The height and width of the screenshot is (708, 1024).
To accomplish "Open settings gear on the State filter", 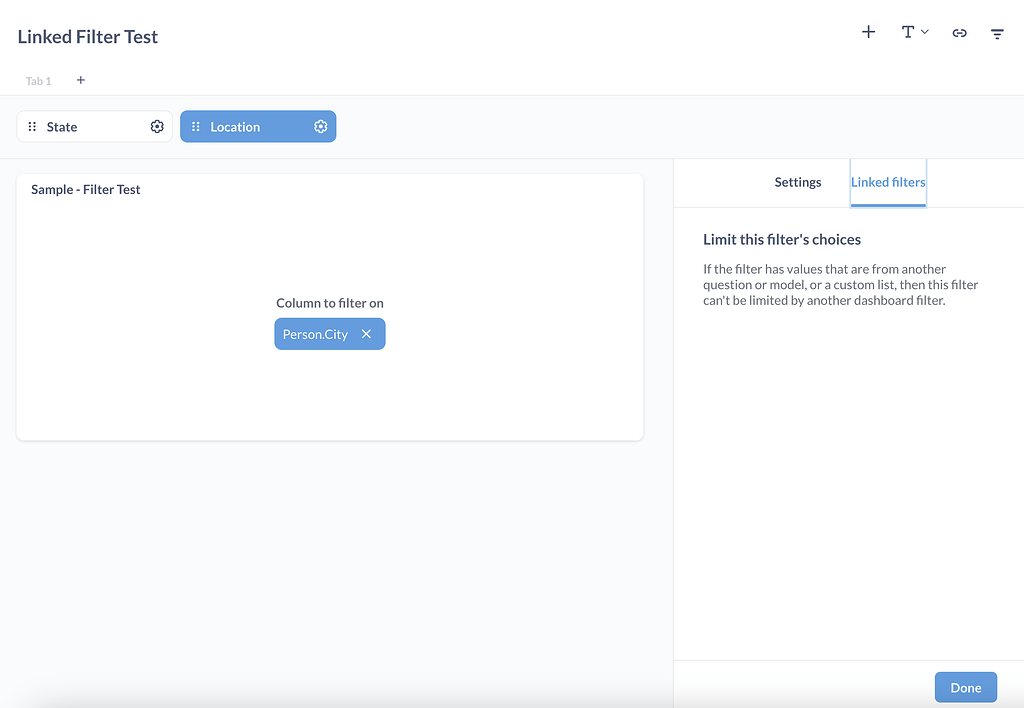I will pos(157,126).
